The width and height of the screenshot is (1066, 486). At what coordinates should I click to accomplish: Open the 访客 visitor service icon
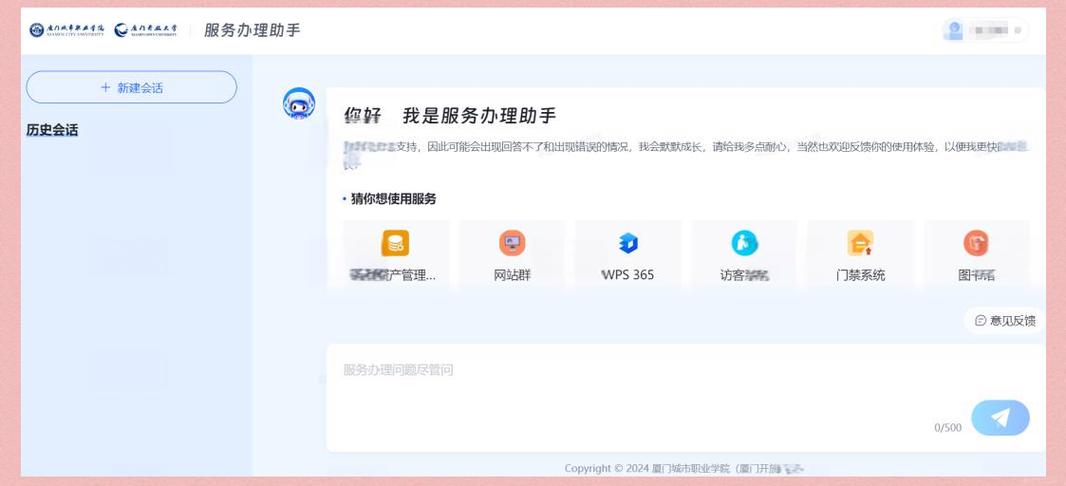tap(744, 243)
